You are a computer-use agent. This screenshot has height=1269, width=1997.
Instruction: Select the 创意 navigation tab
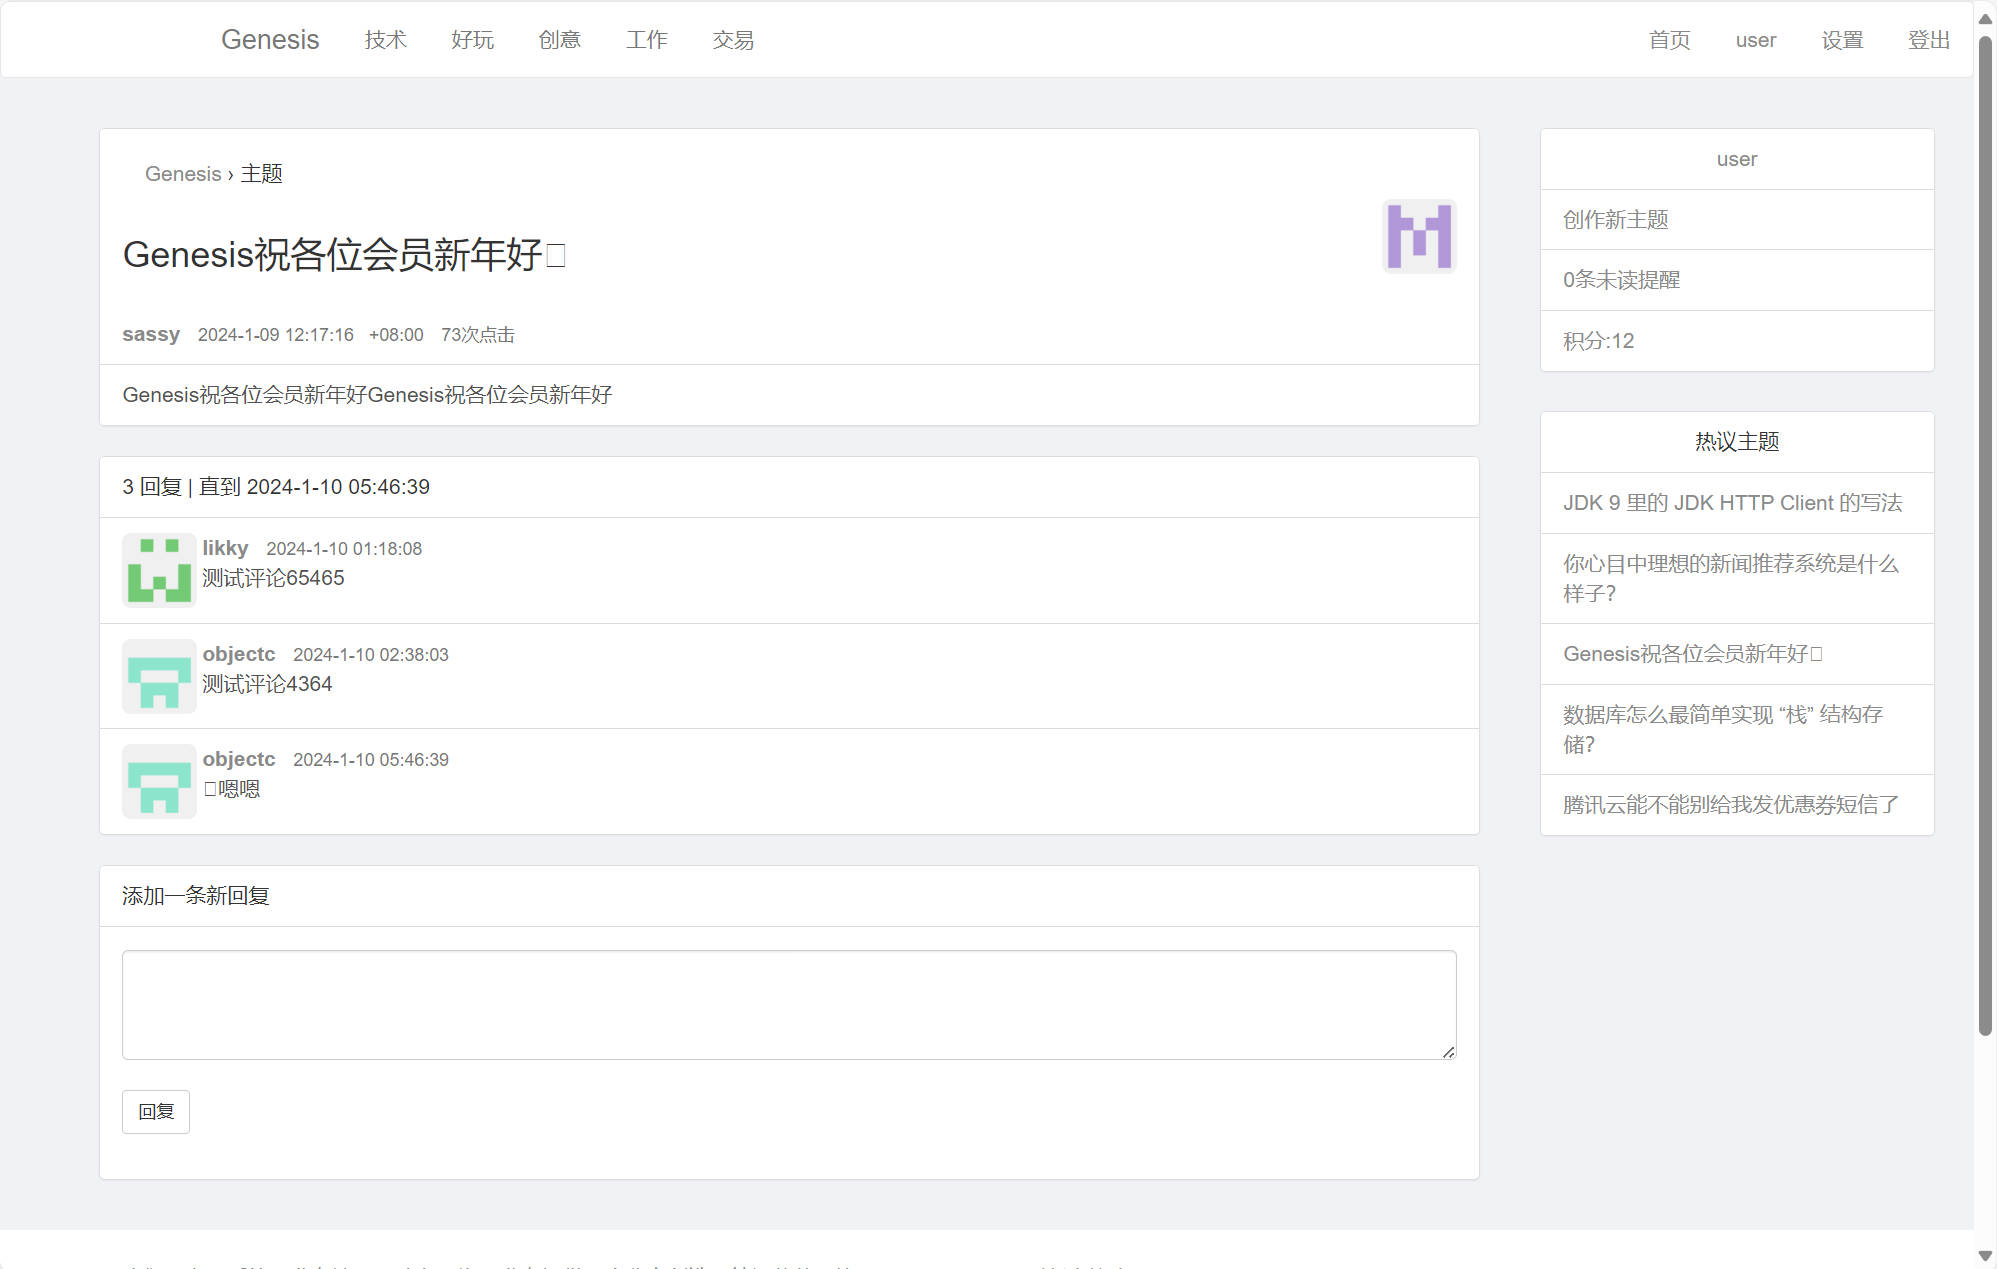point(559,40)
